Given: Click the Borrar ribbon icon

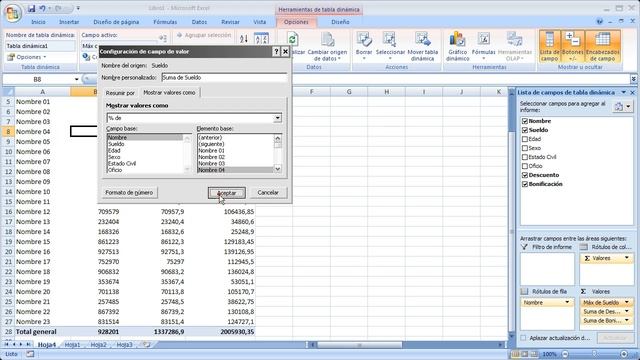Looking at the screenshot, I should [364, 47].
